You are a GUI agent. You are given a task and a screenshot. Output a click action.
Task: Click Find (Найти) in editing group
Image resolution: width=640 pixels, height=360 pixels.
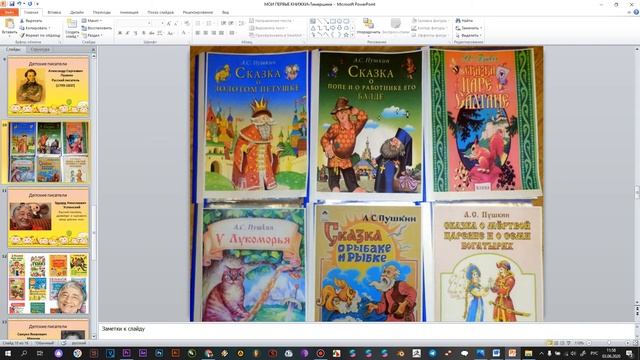[464, 20]
